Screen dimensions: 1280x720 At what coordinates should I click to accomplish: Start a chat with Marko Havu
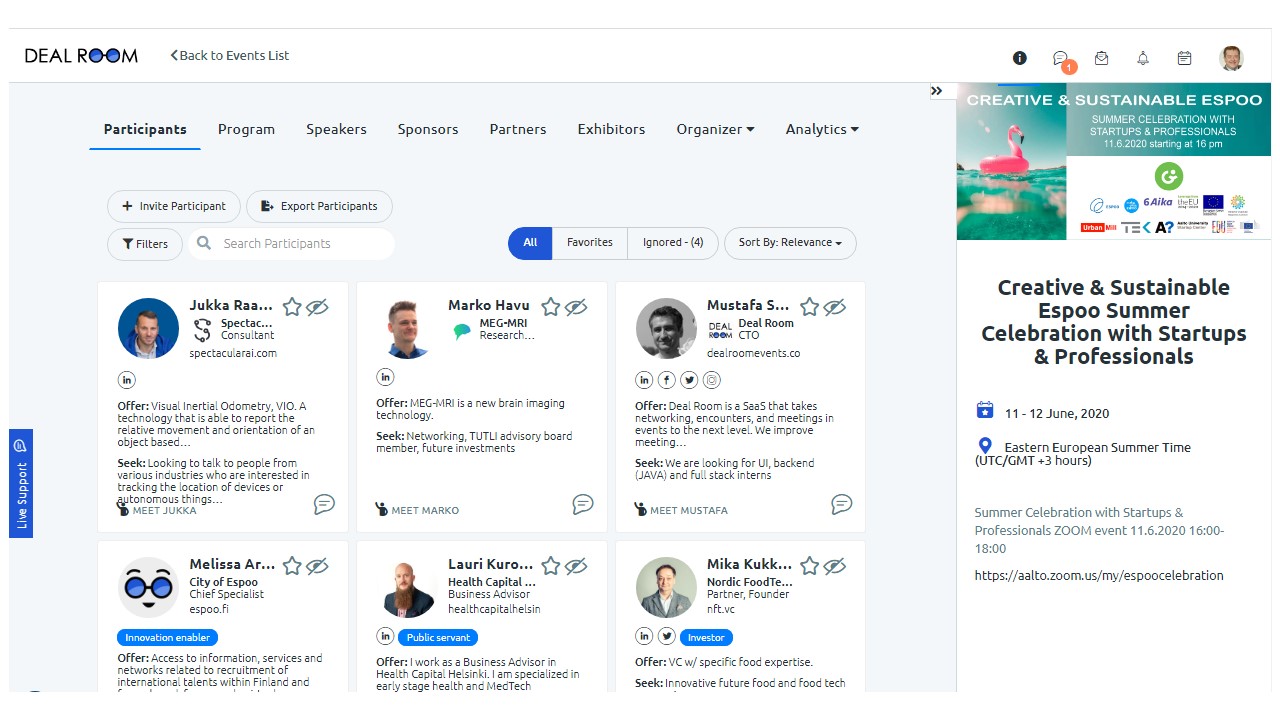coord(583,504)
